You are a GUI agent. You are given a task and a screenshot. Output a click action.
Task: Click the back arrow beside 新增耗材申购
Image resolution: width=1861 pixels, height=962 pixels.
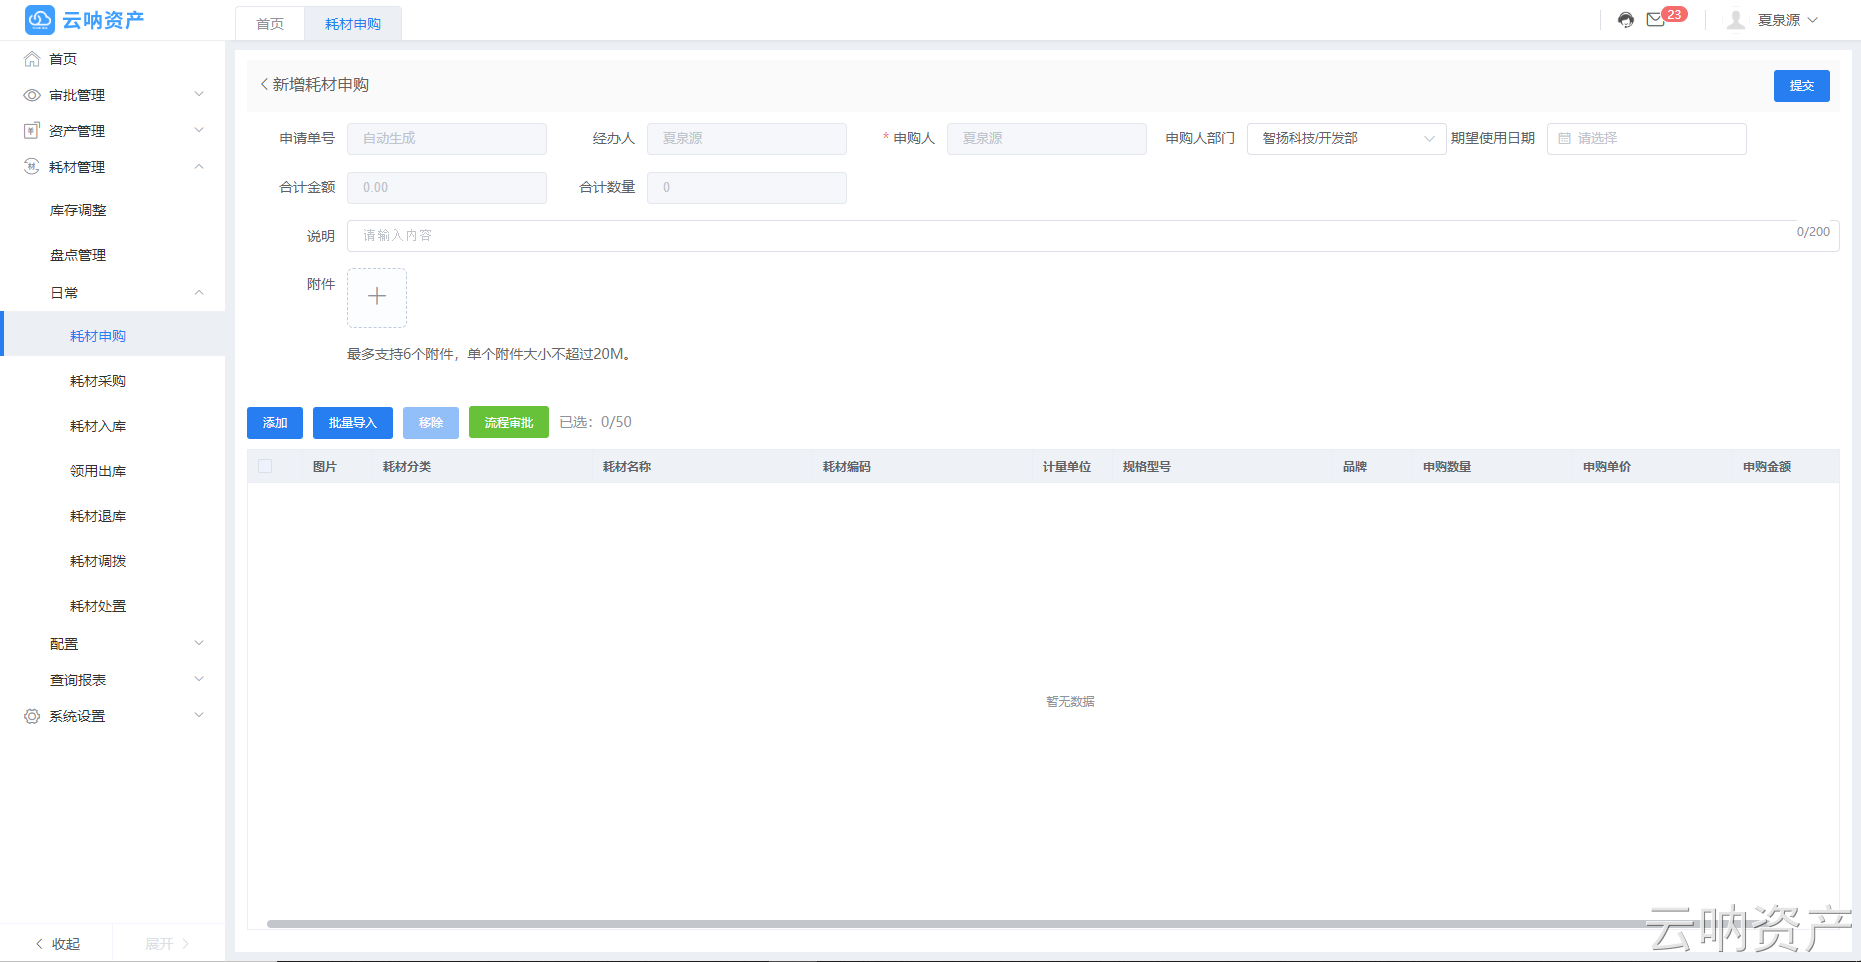coord(264,85)
